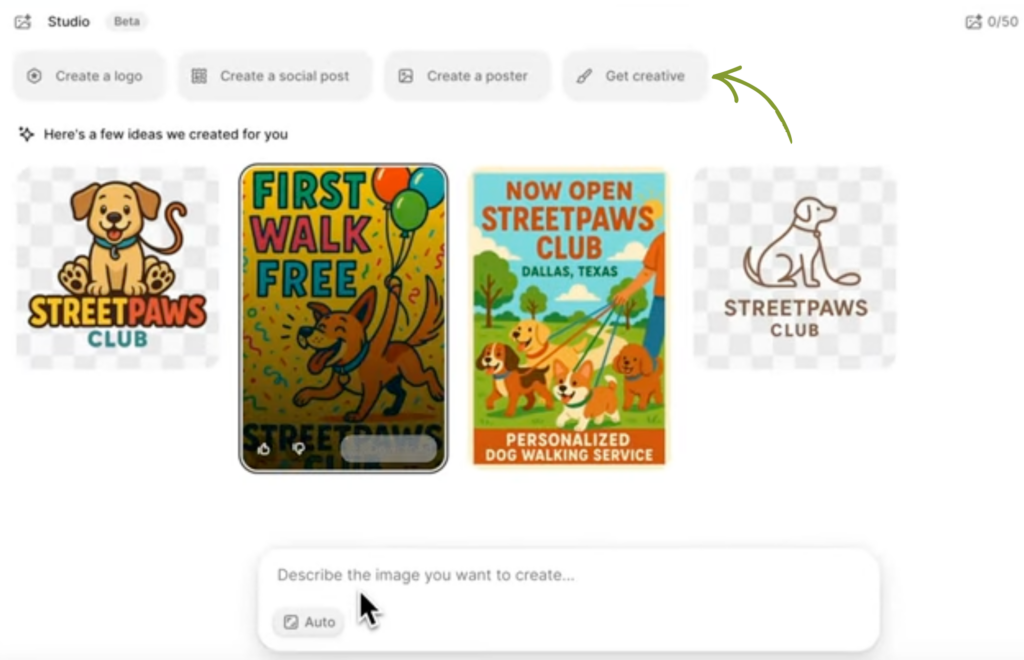Choose Create a social post

274,76
